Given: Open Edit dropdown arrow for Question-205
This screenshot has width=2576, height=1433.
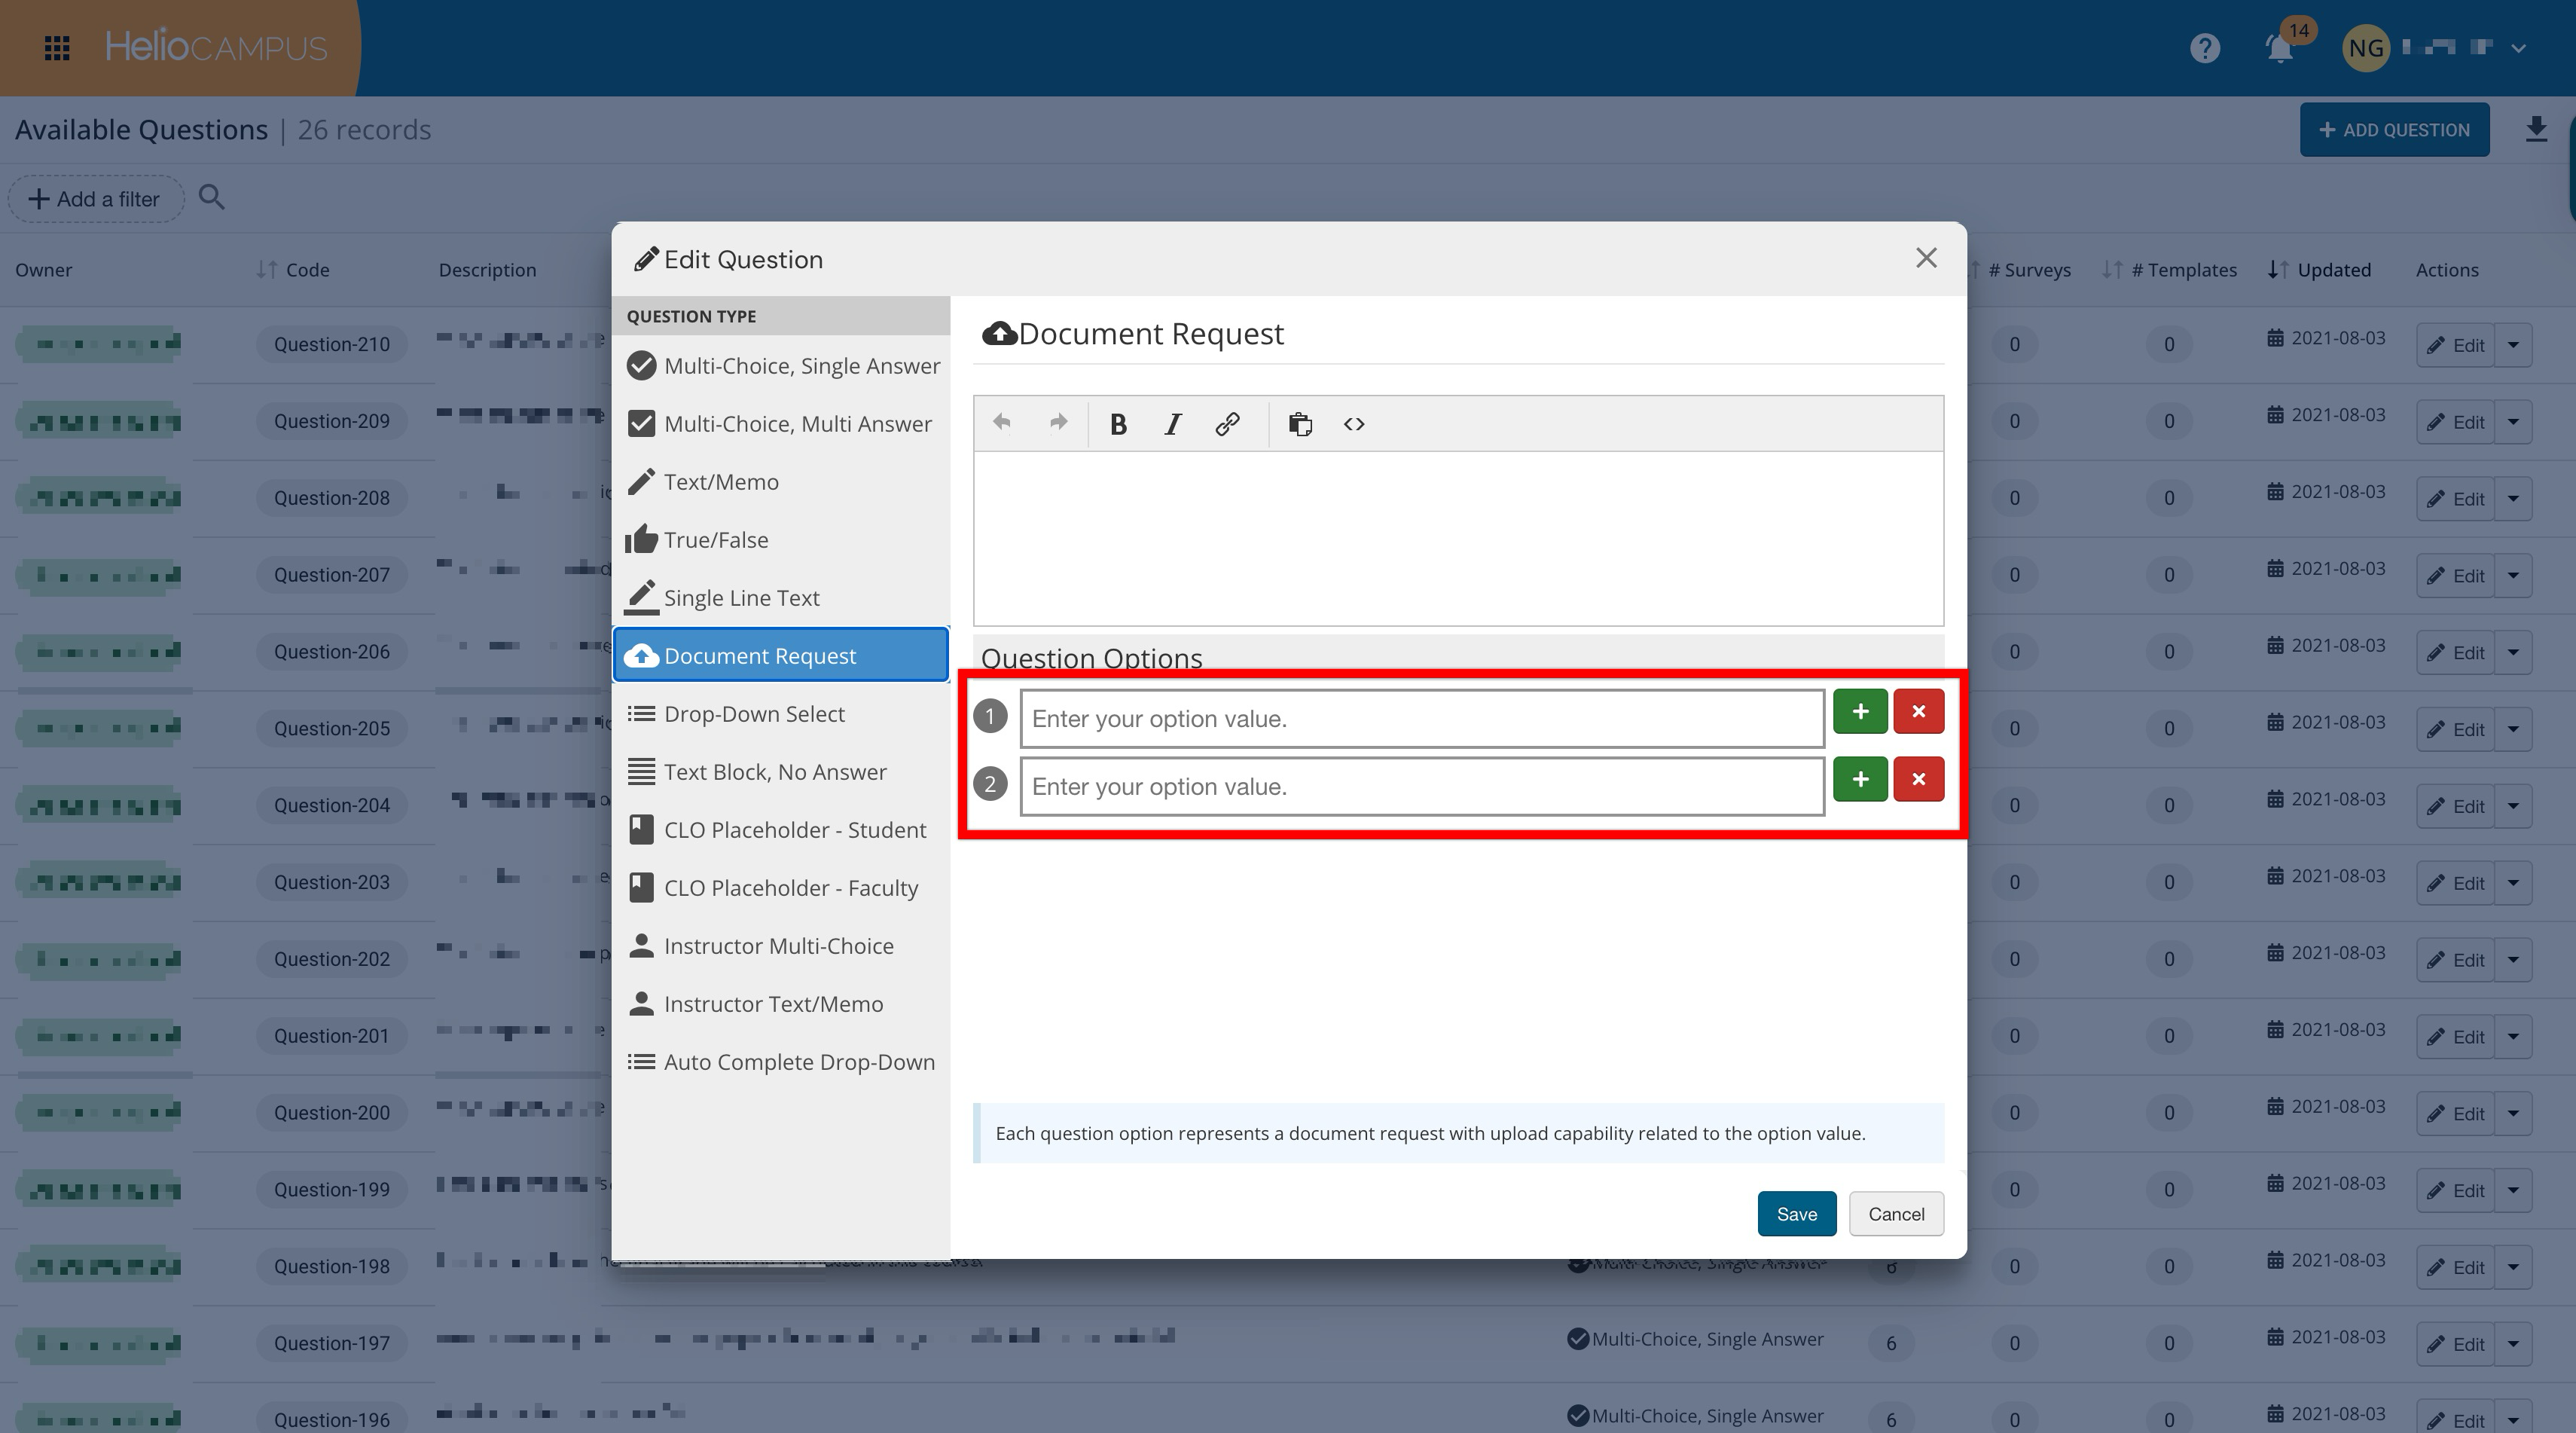Looking at the screenshot, I should pos(2513,729).
